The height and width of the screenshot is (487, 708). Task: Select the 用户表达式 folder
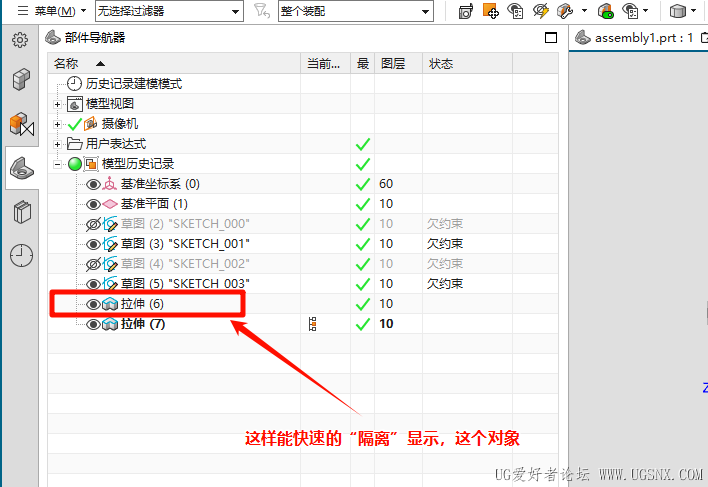click(116, 144)
